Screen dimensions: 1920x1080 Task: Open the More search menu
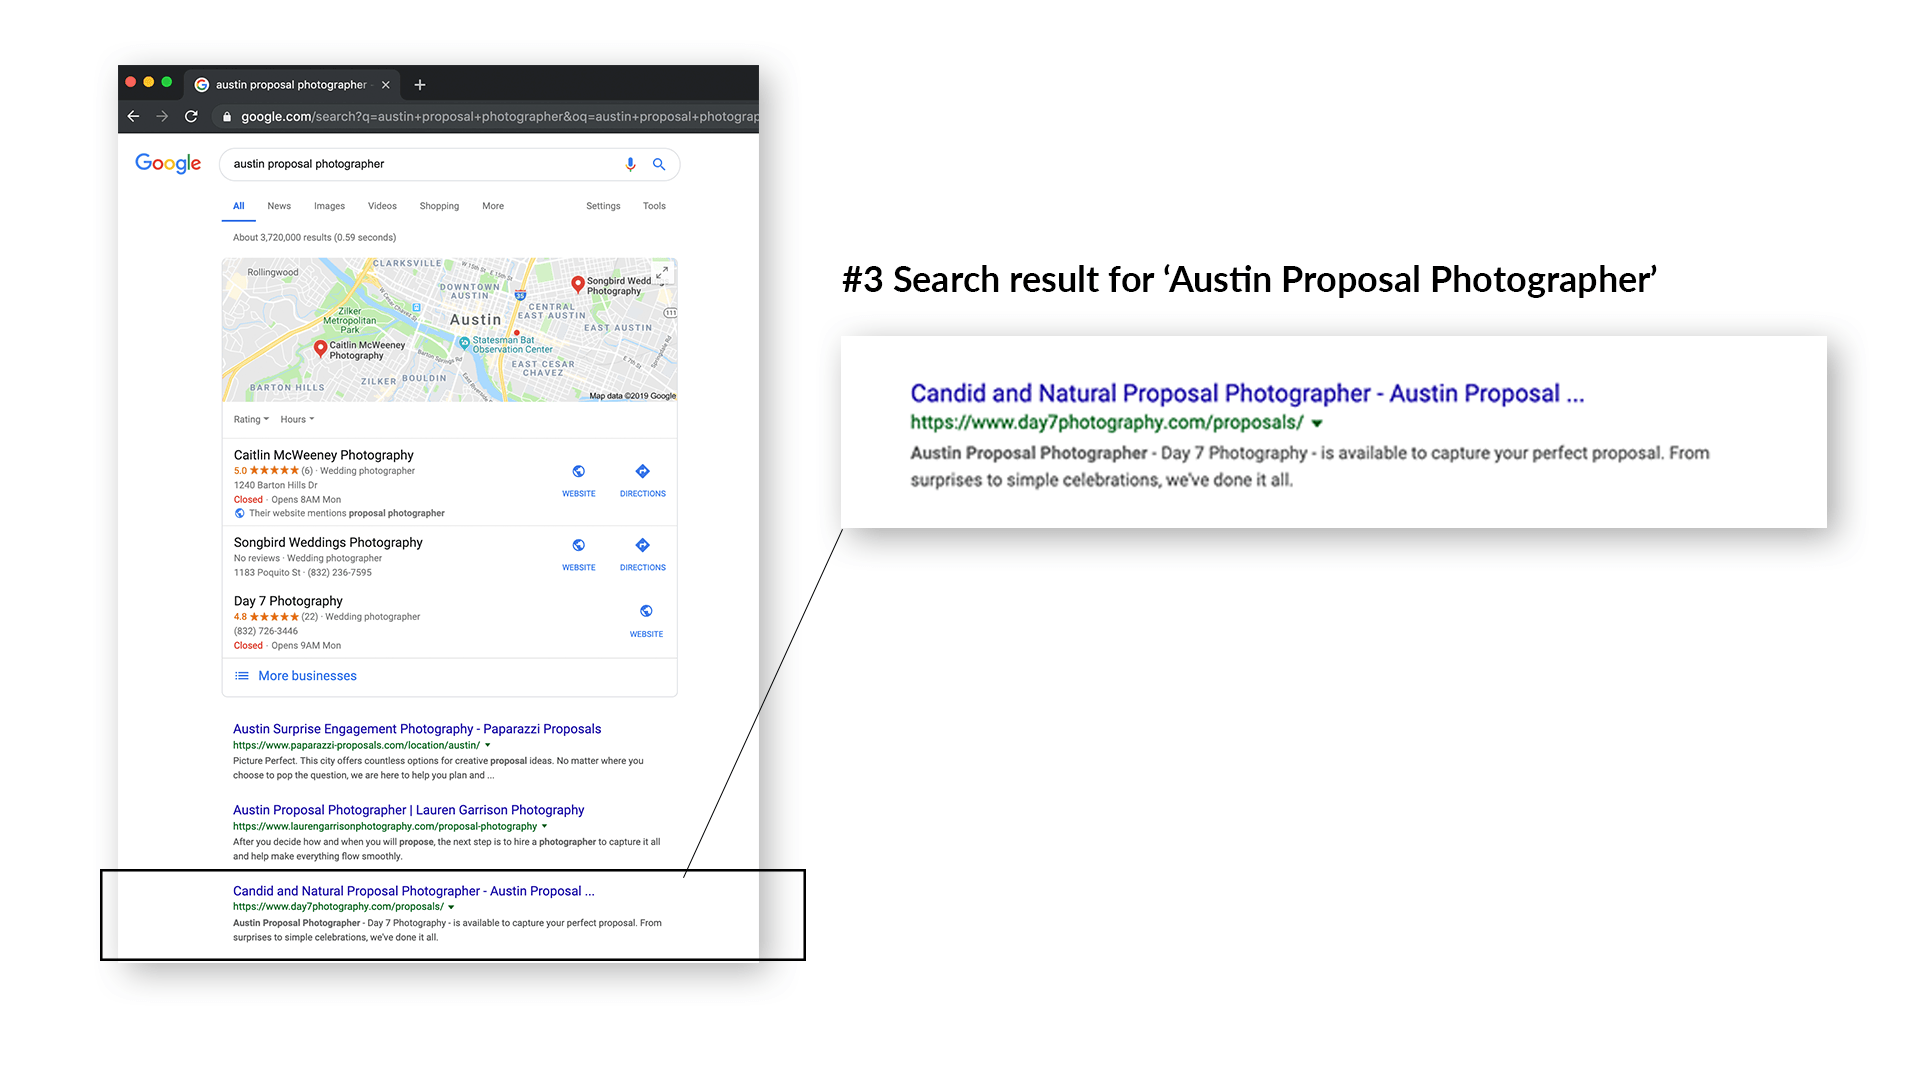(493, 206)
